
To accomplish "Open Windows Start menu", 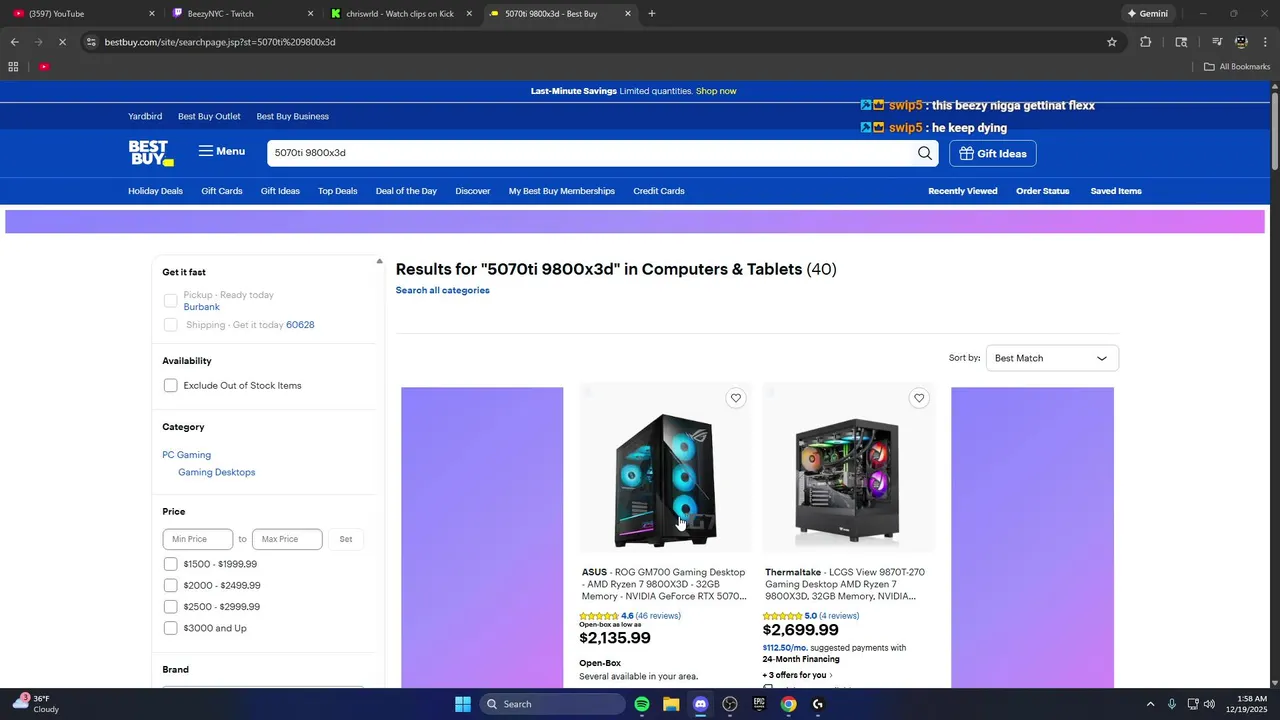I will 463,704.
